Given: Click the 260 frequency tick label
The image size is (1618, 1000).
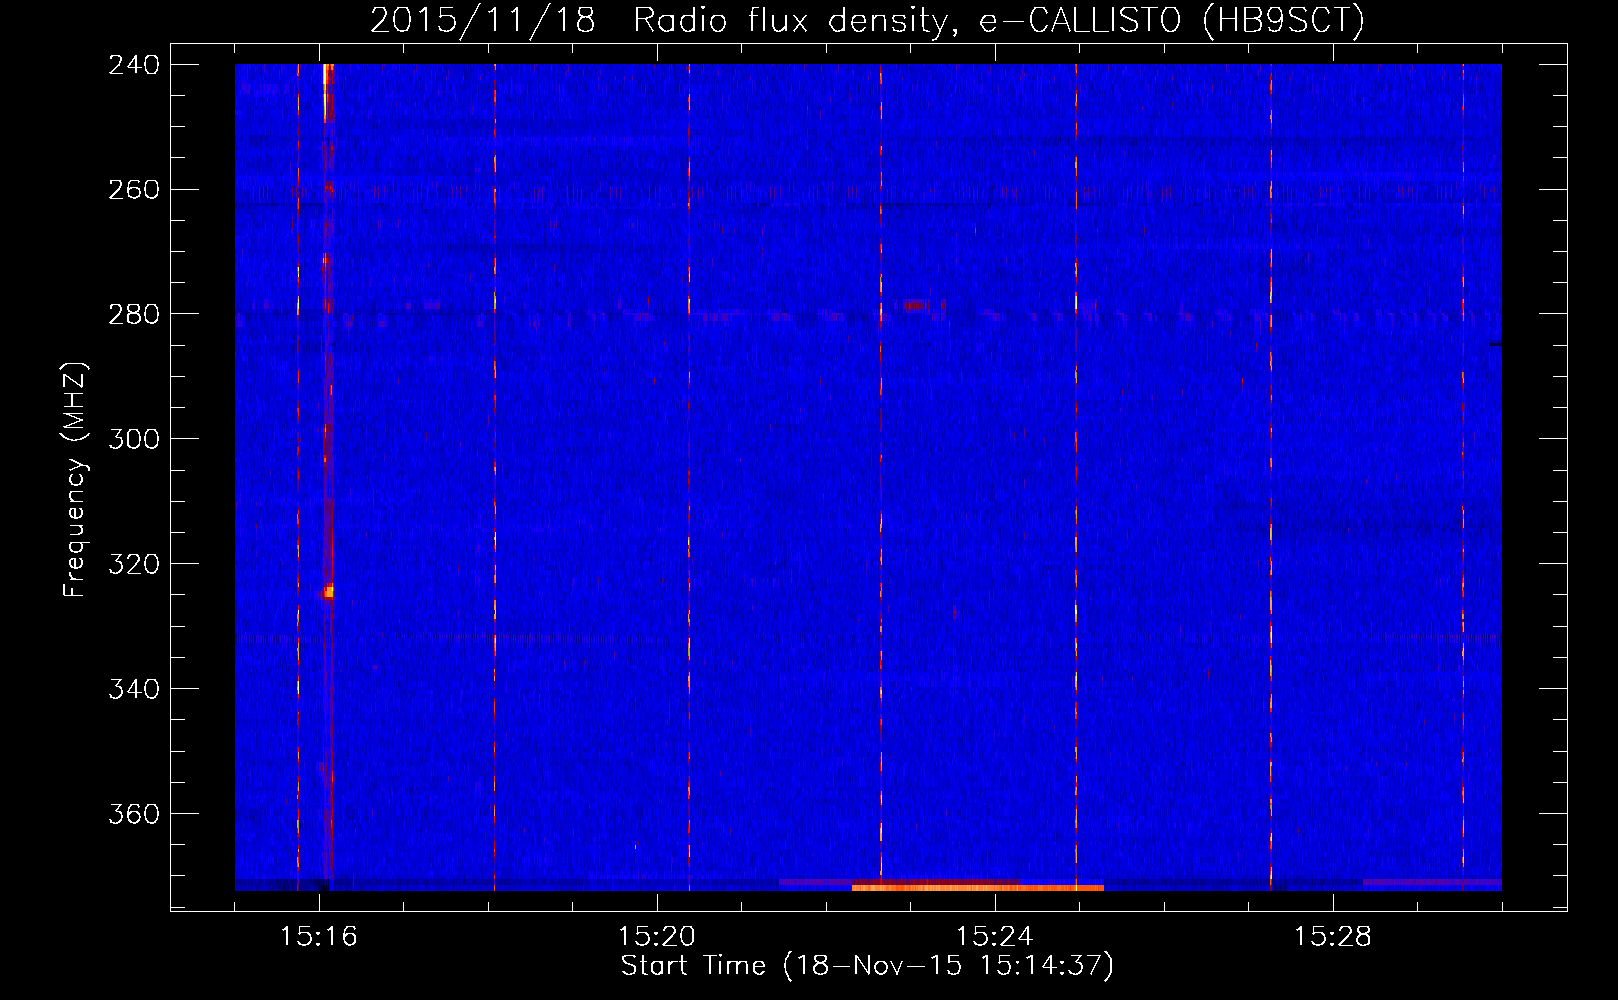Looking at the screenshot, I should pos(134,190).
